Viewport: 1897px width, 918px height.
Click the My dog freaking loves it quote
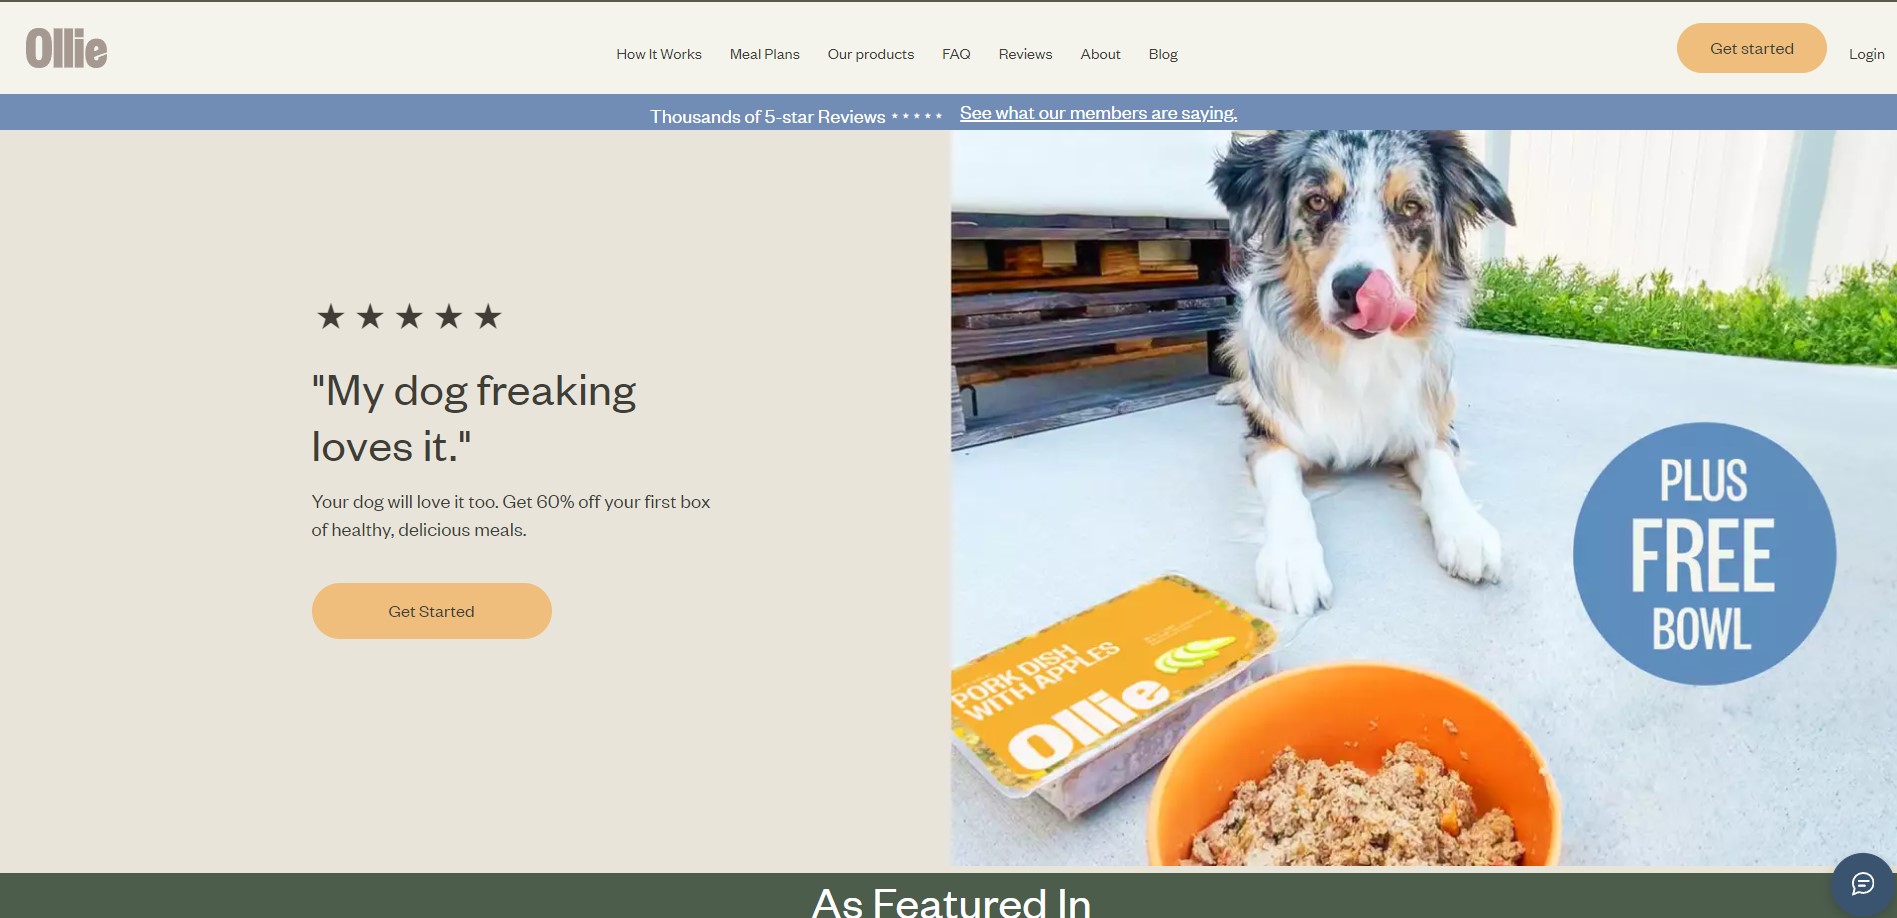(x=474, y=418)
